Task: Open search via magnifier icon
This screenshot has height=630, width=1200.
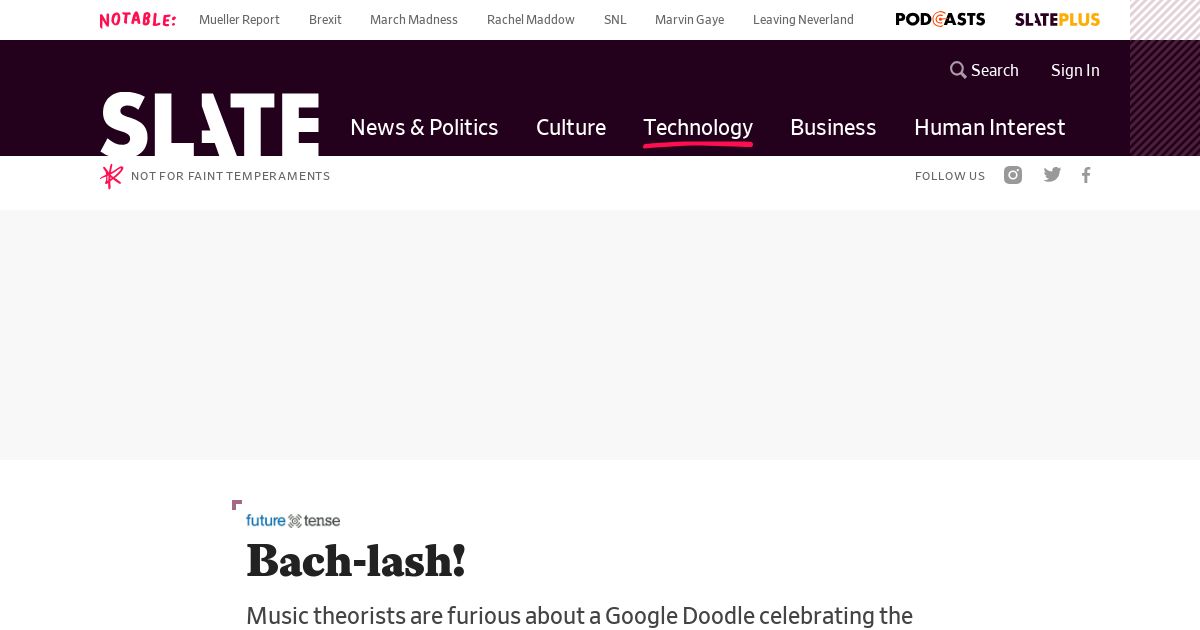Action: coord(958,70)
